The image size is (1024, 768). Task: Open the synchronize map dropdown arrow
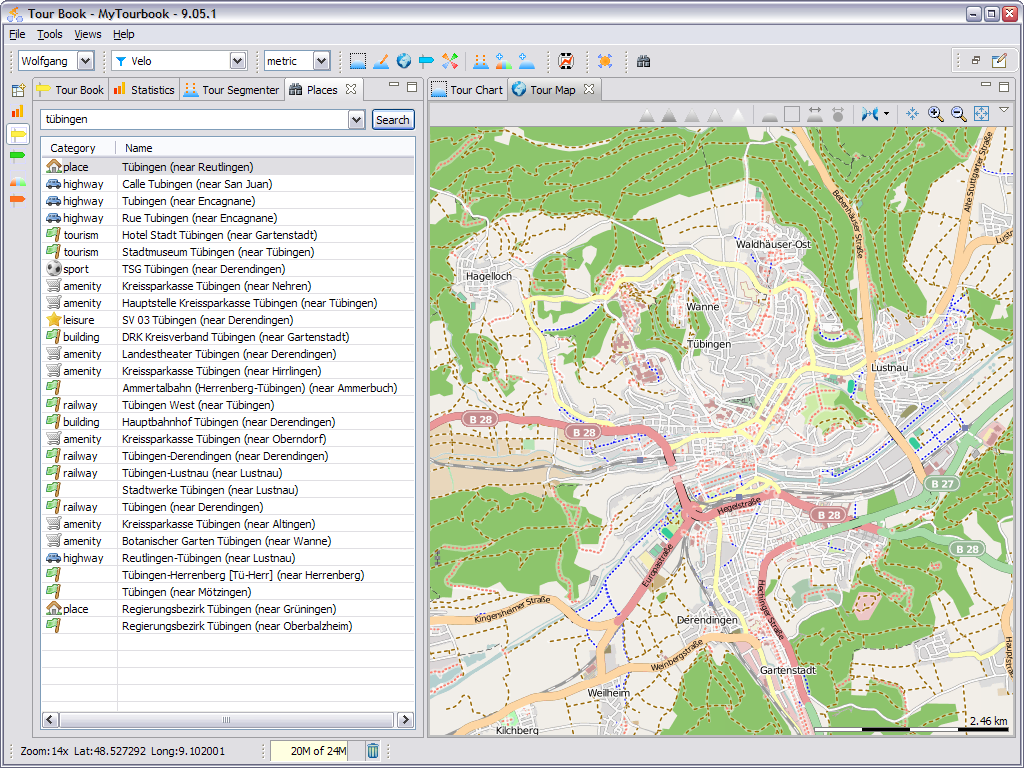click(886, 114)
